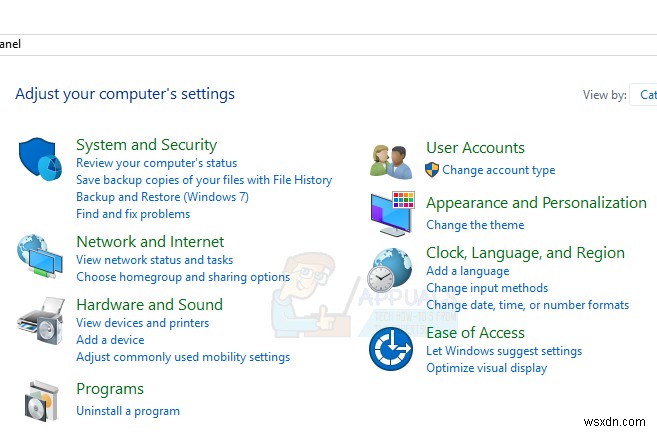
Task: Click Add a language link
Action: coord(467,271)
